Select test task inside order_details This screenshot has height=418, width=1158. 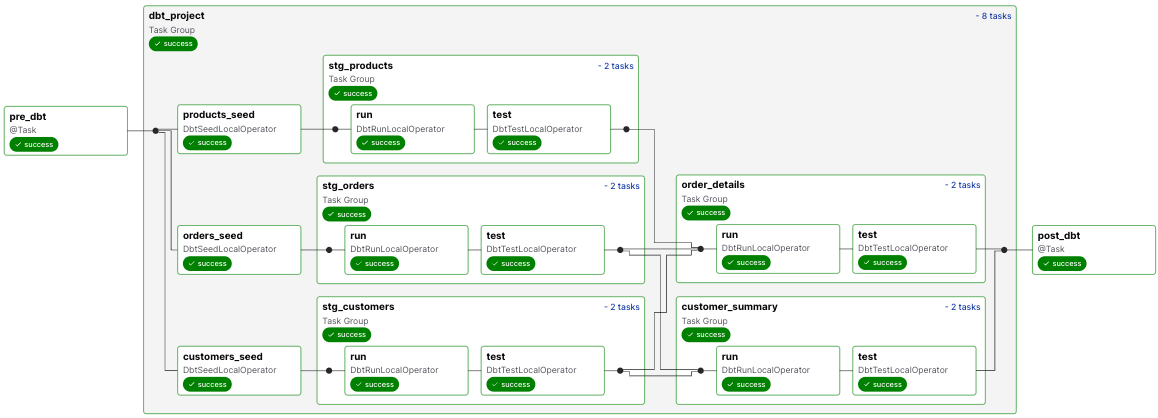[x=914, y=249]
